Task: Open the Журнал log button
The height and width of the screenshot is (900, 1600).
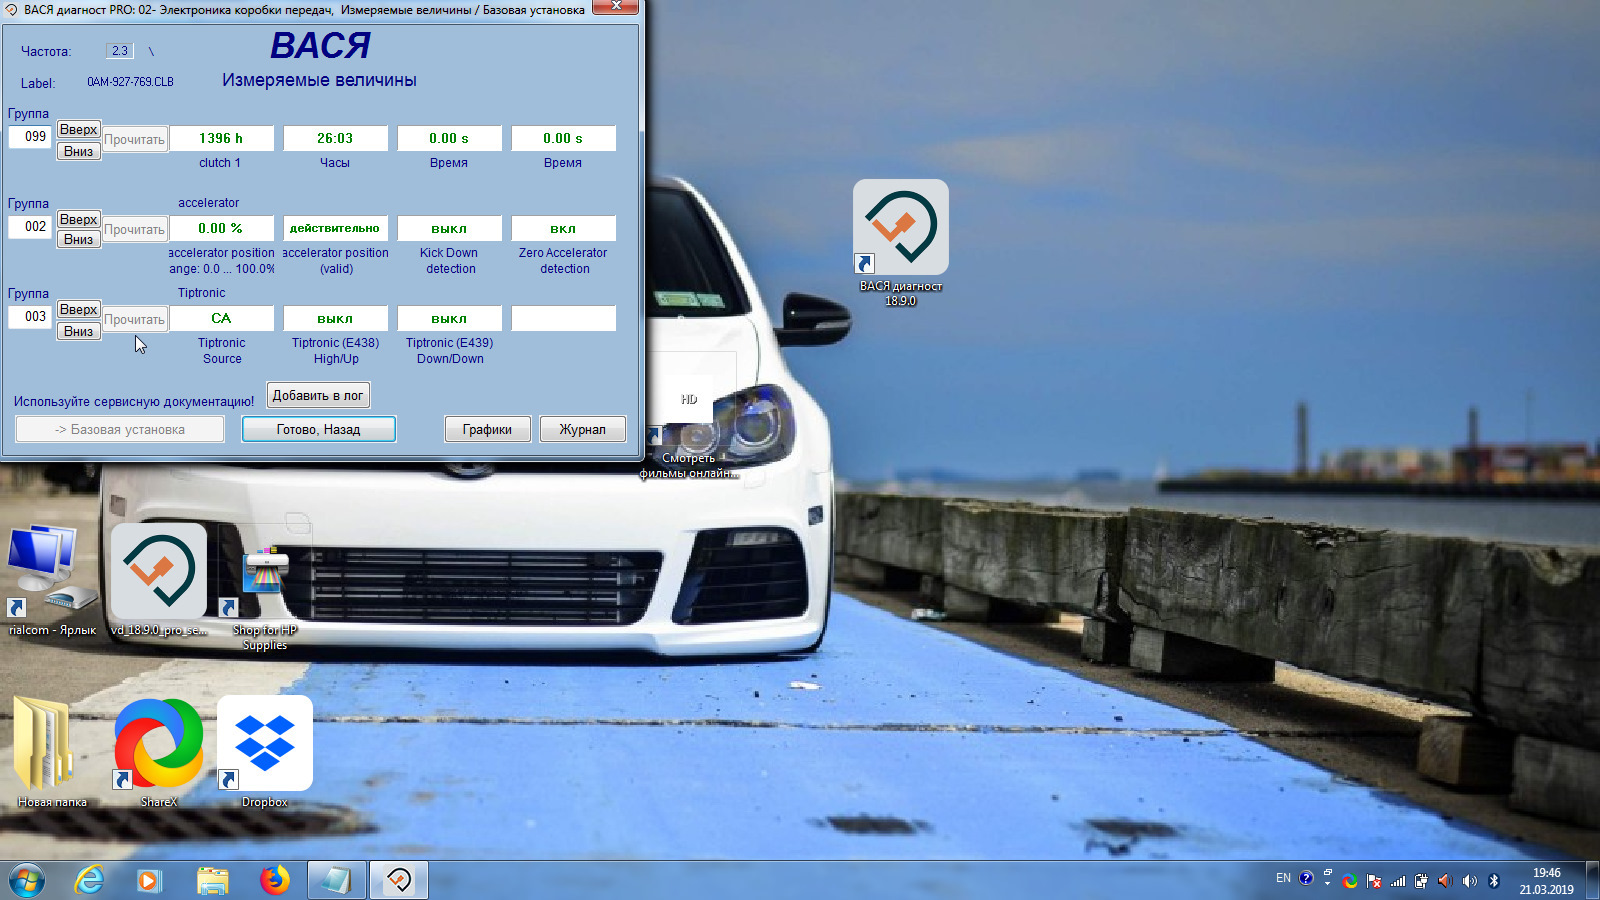Action: [583, 429]
